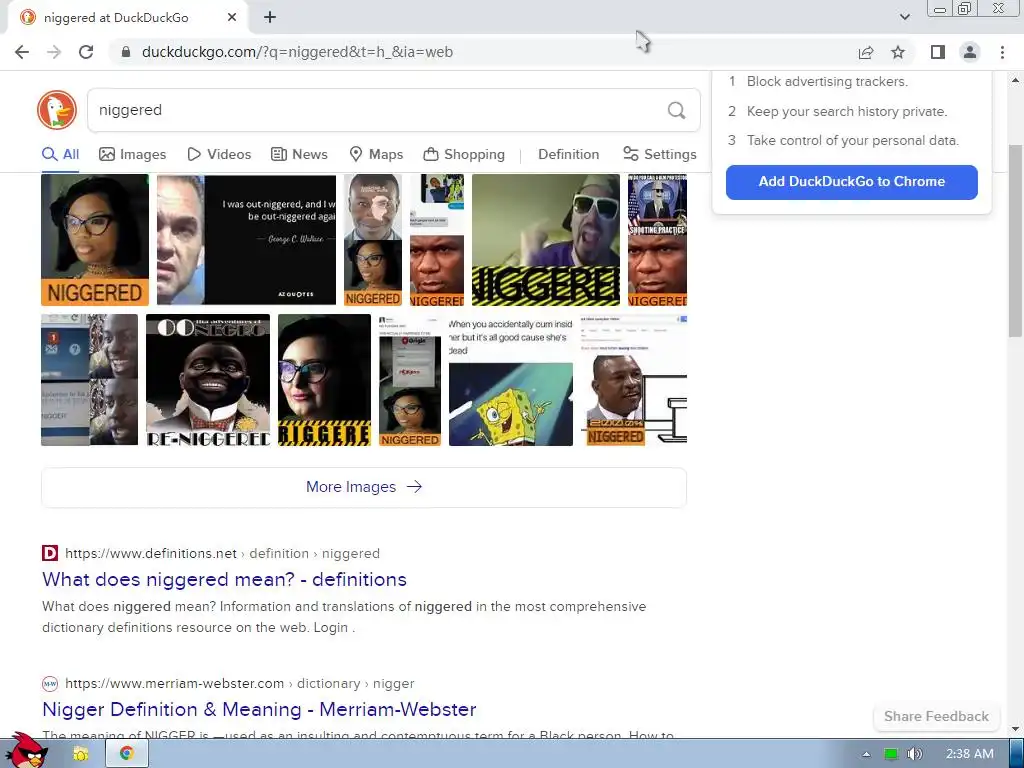Click 'Take control of your personal data.' text

853,140
